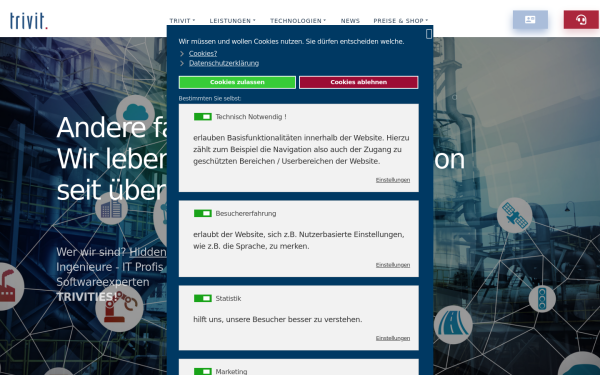This screenshot has height=375, width=600.
Task: Close the cookie dialog
Action: point(429,34)
